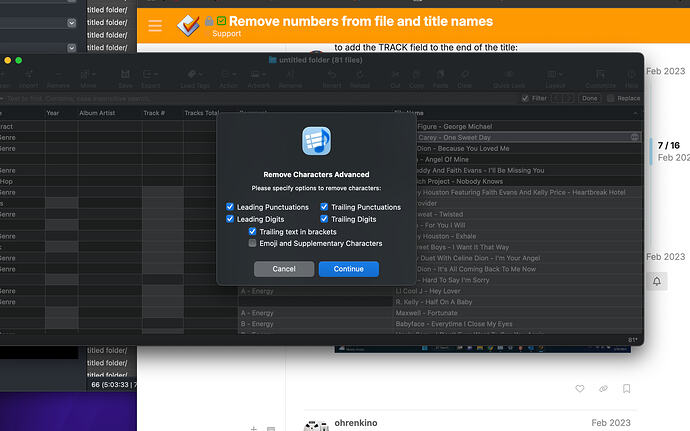Click Done in the search bar
This screenshot has width=690, height=431.
click(x=589, y=98)
